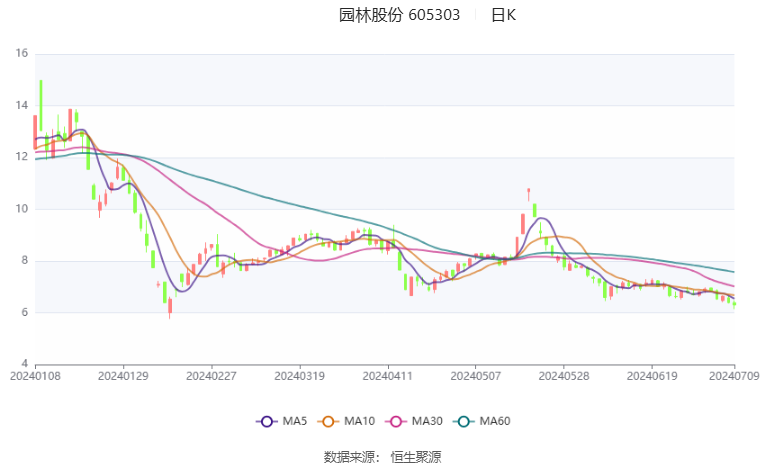This screenshot has height=465, width=765.
Task: Click the data source text 恒生聚源
Action: point(416,457)
